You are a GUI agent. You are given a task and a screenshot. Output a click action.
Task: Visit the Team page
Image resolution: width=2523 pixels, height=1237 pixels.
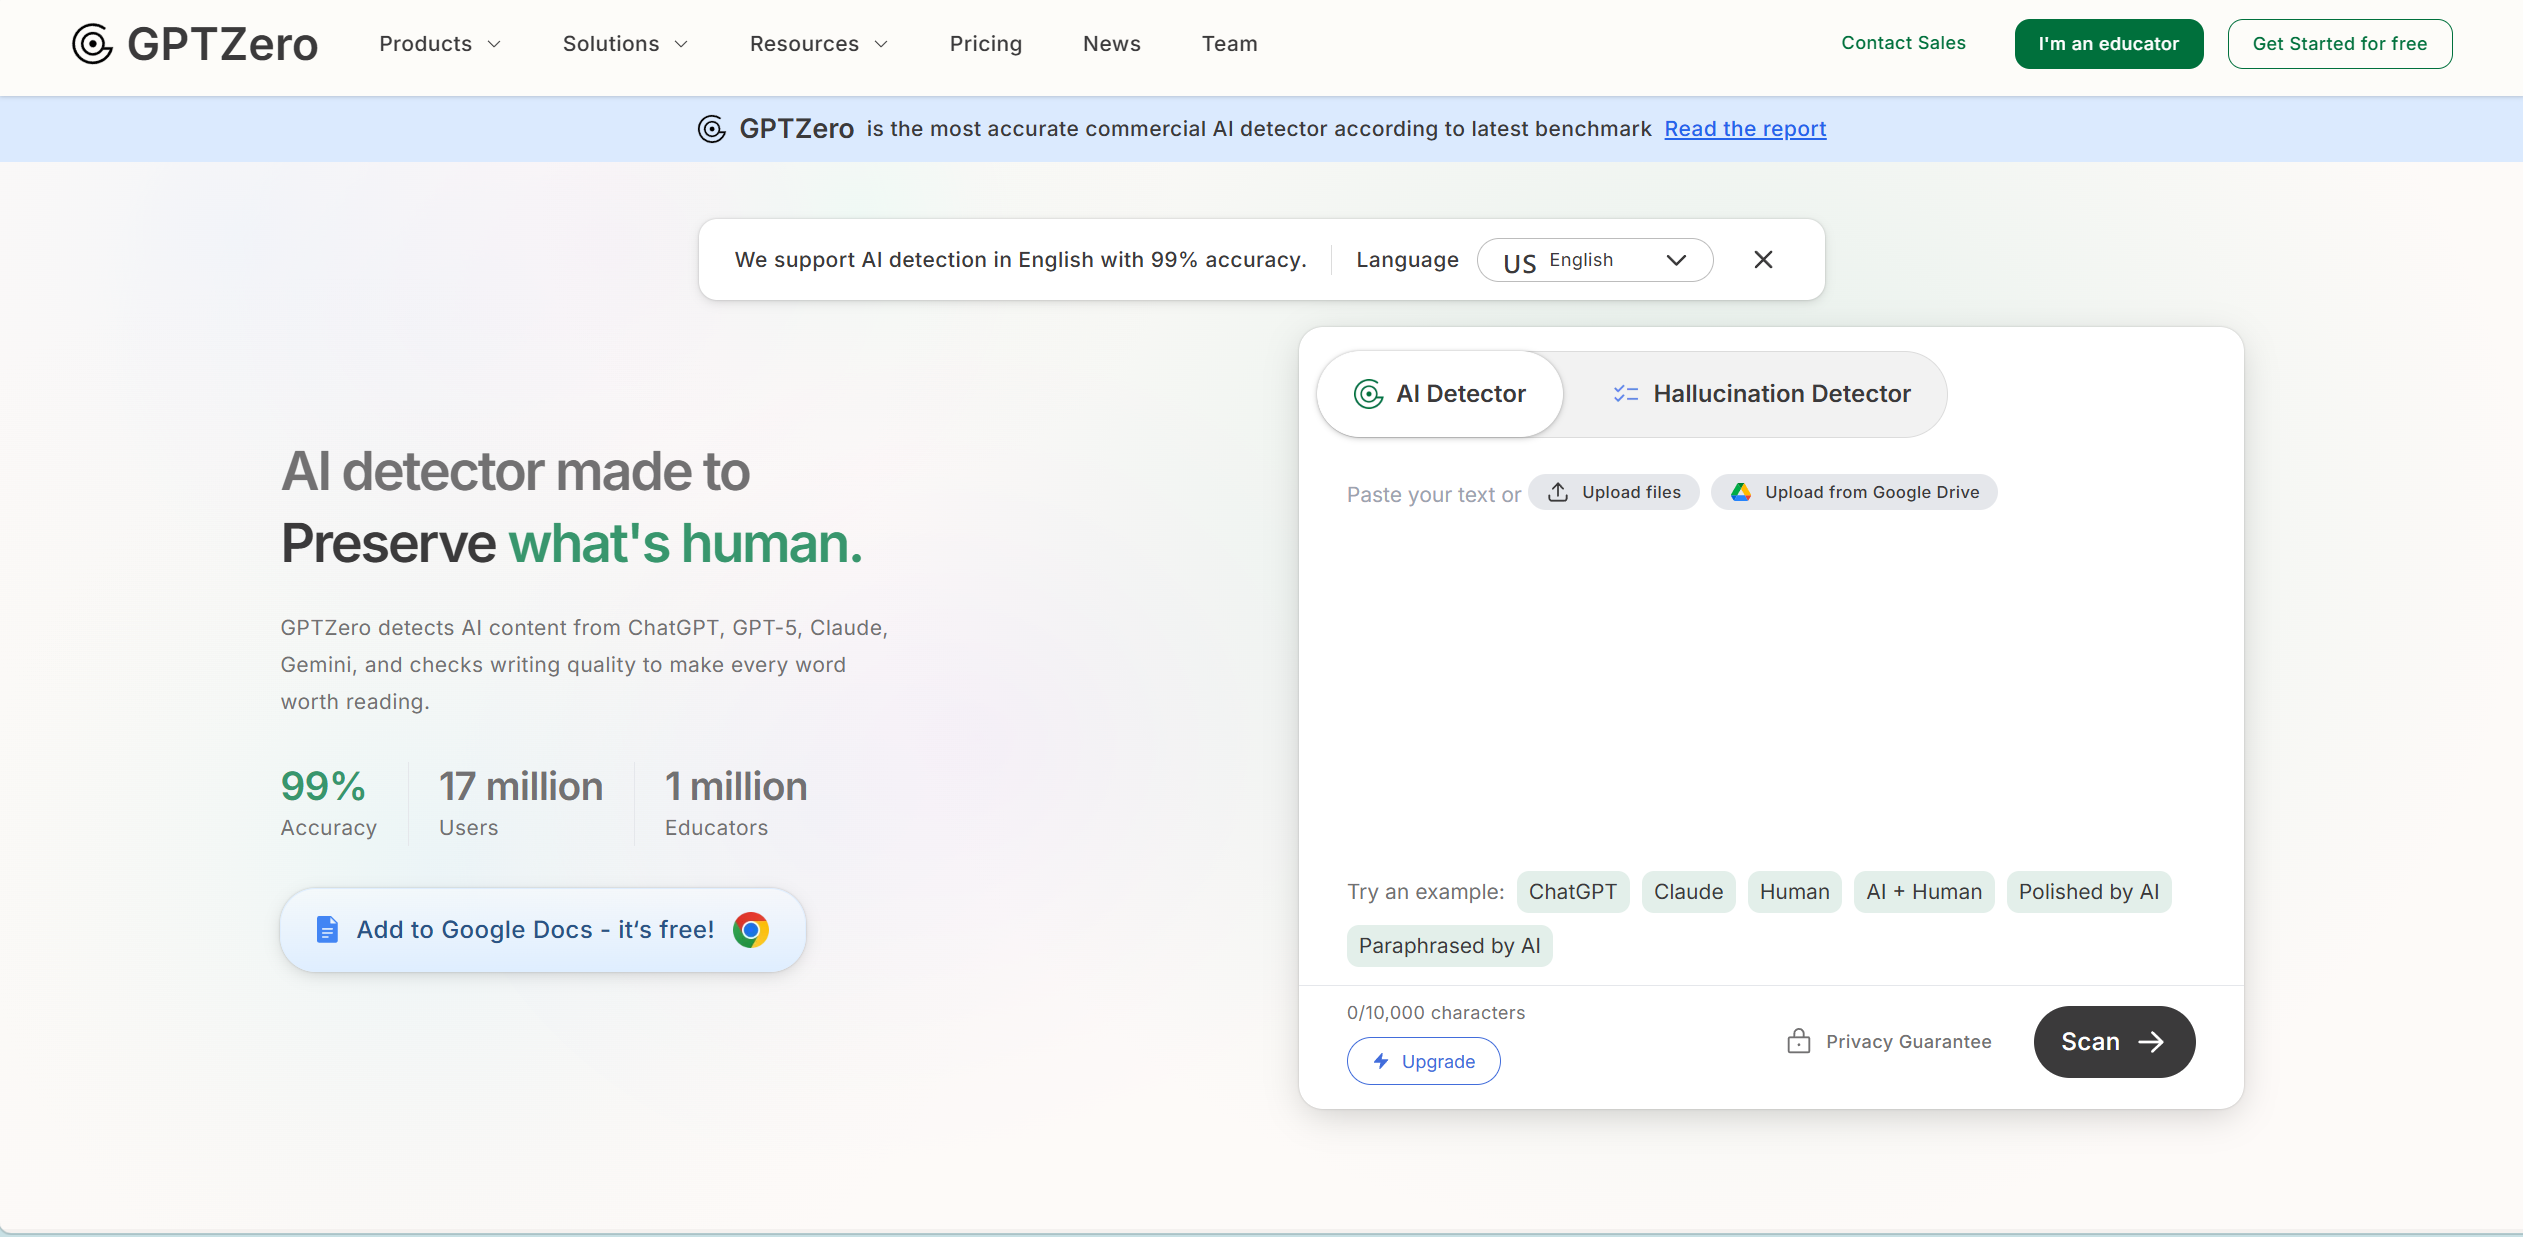click(1230, 44)
